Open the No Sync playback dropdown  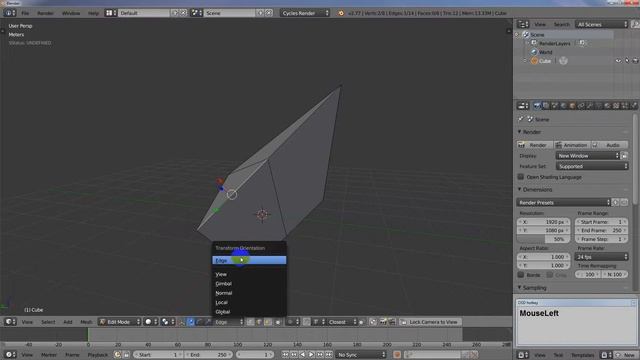click(361, 355)
